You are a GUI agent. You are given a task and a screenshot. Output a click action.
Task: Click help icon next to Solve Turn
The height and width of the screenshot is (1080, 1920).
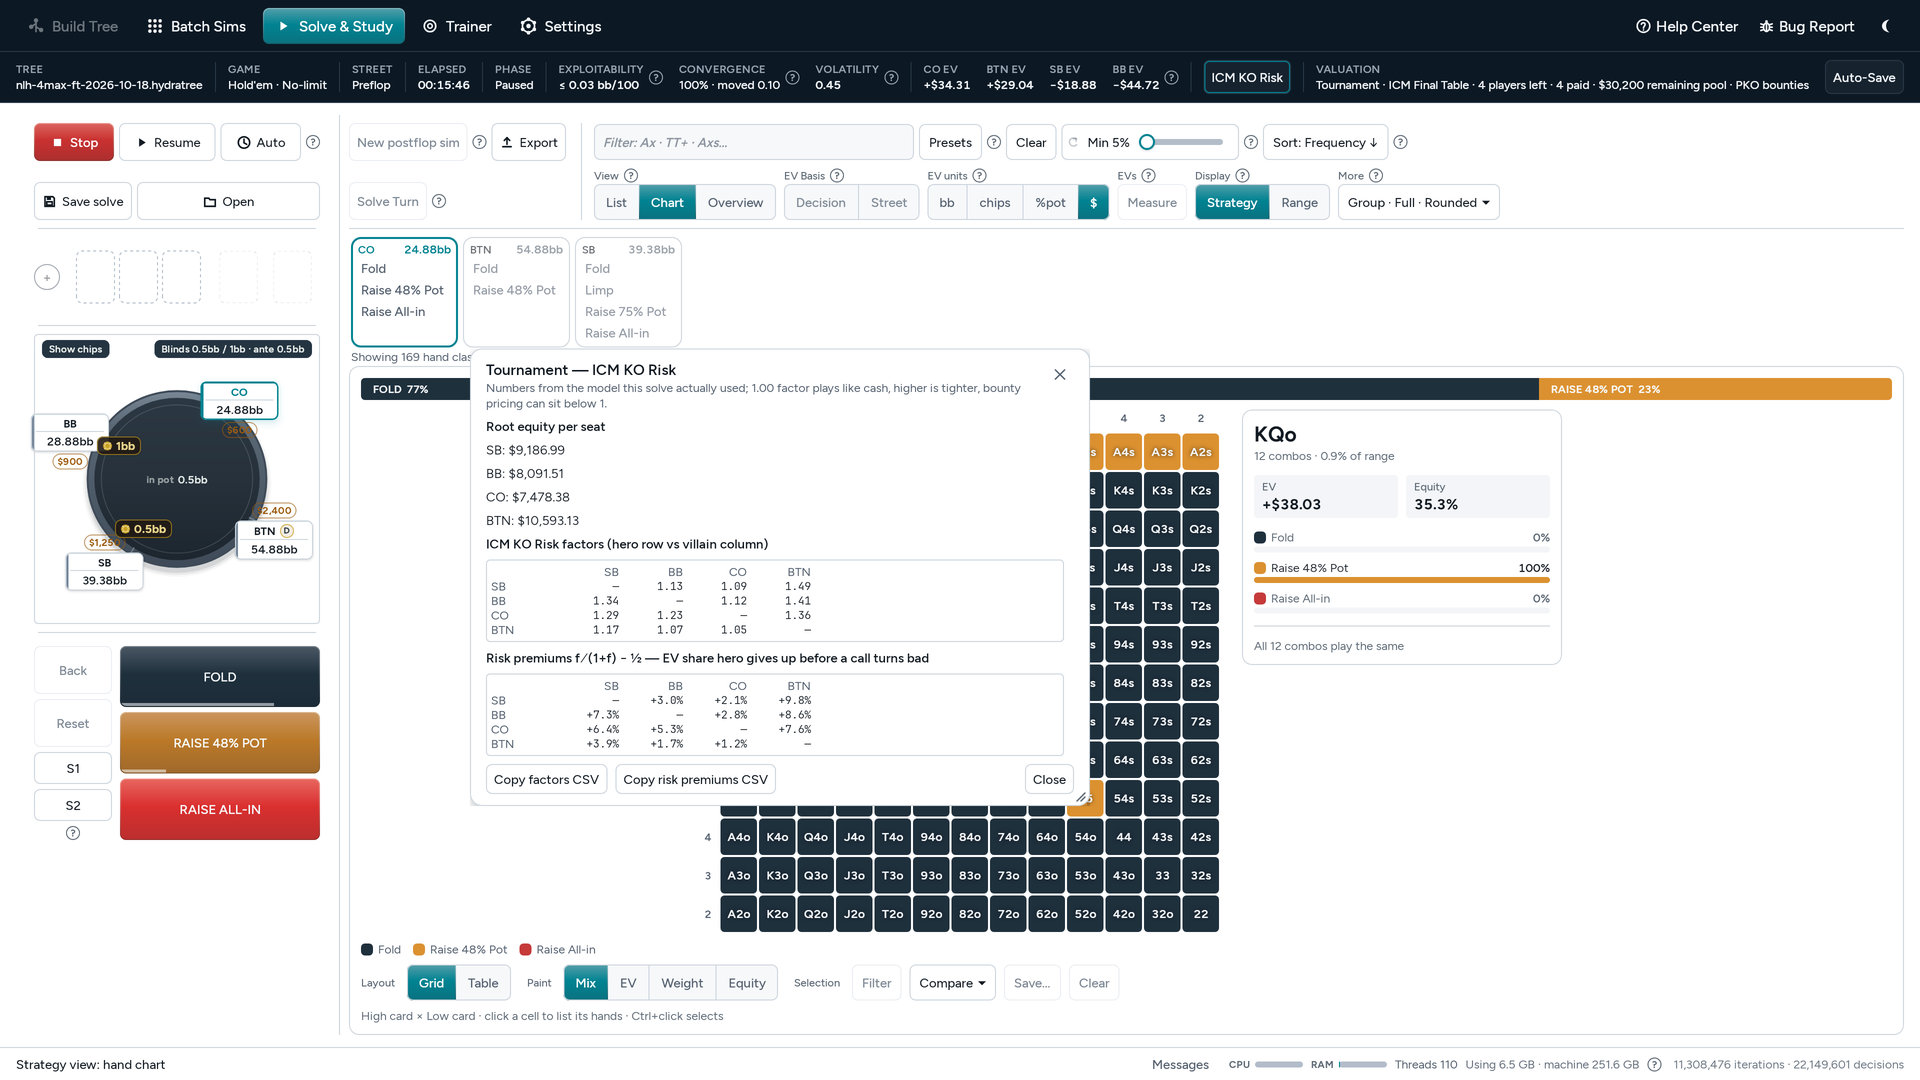(439, 201)
